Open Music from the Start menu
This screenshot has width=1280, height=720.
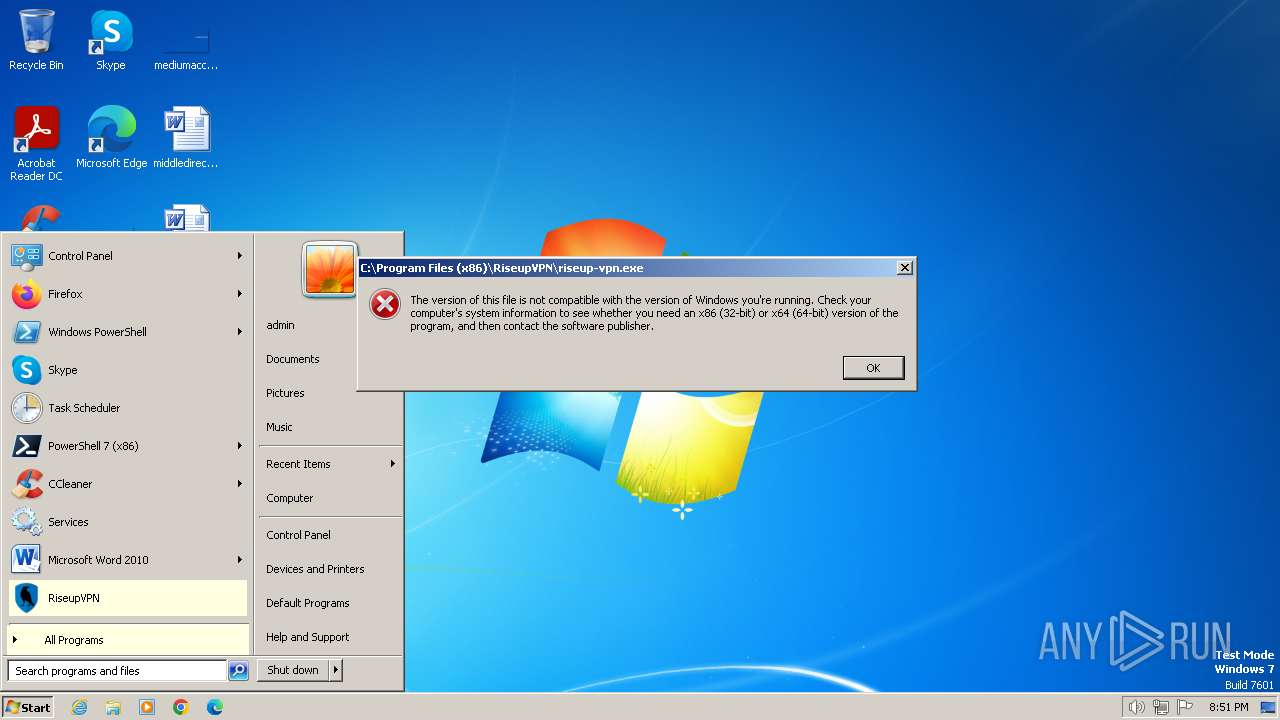click(x=279, y=427)
